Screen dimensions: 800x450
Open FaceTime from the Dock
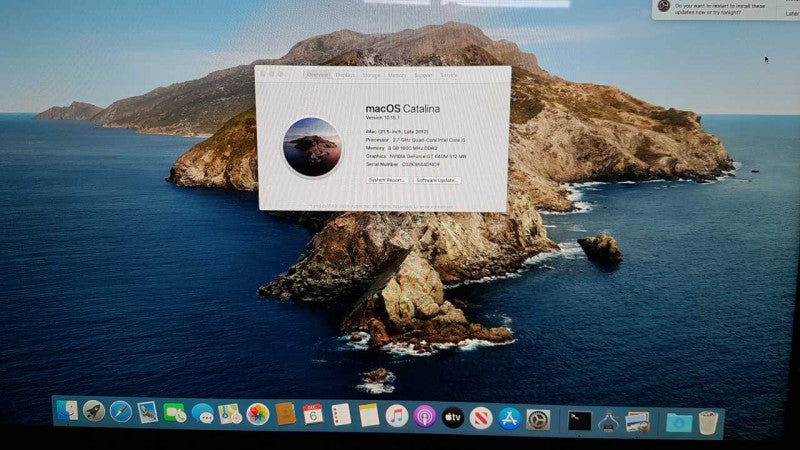(174, 413)
